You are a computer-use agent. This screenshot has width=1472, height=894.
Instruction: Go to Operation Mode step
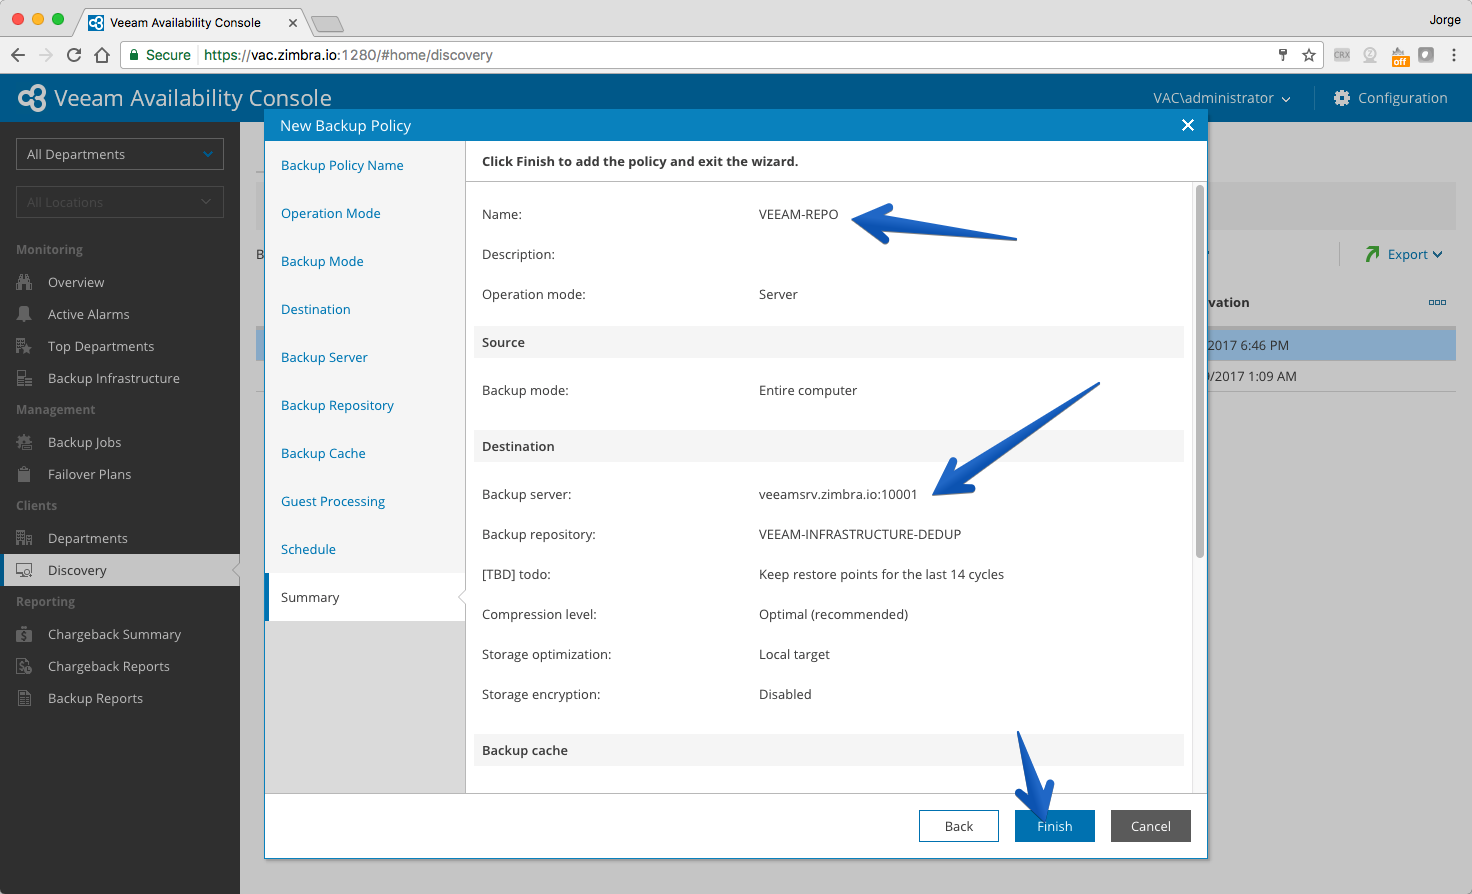pos(331,213)
